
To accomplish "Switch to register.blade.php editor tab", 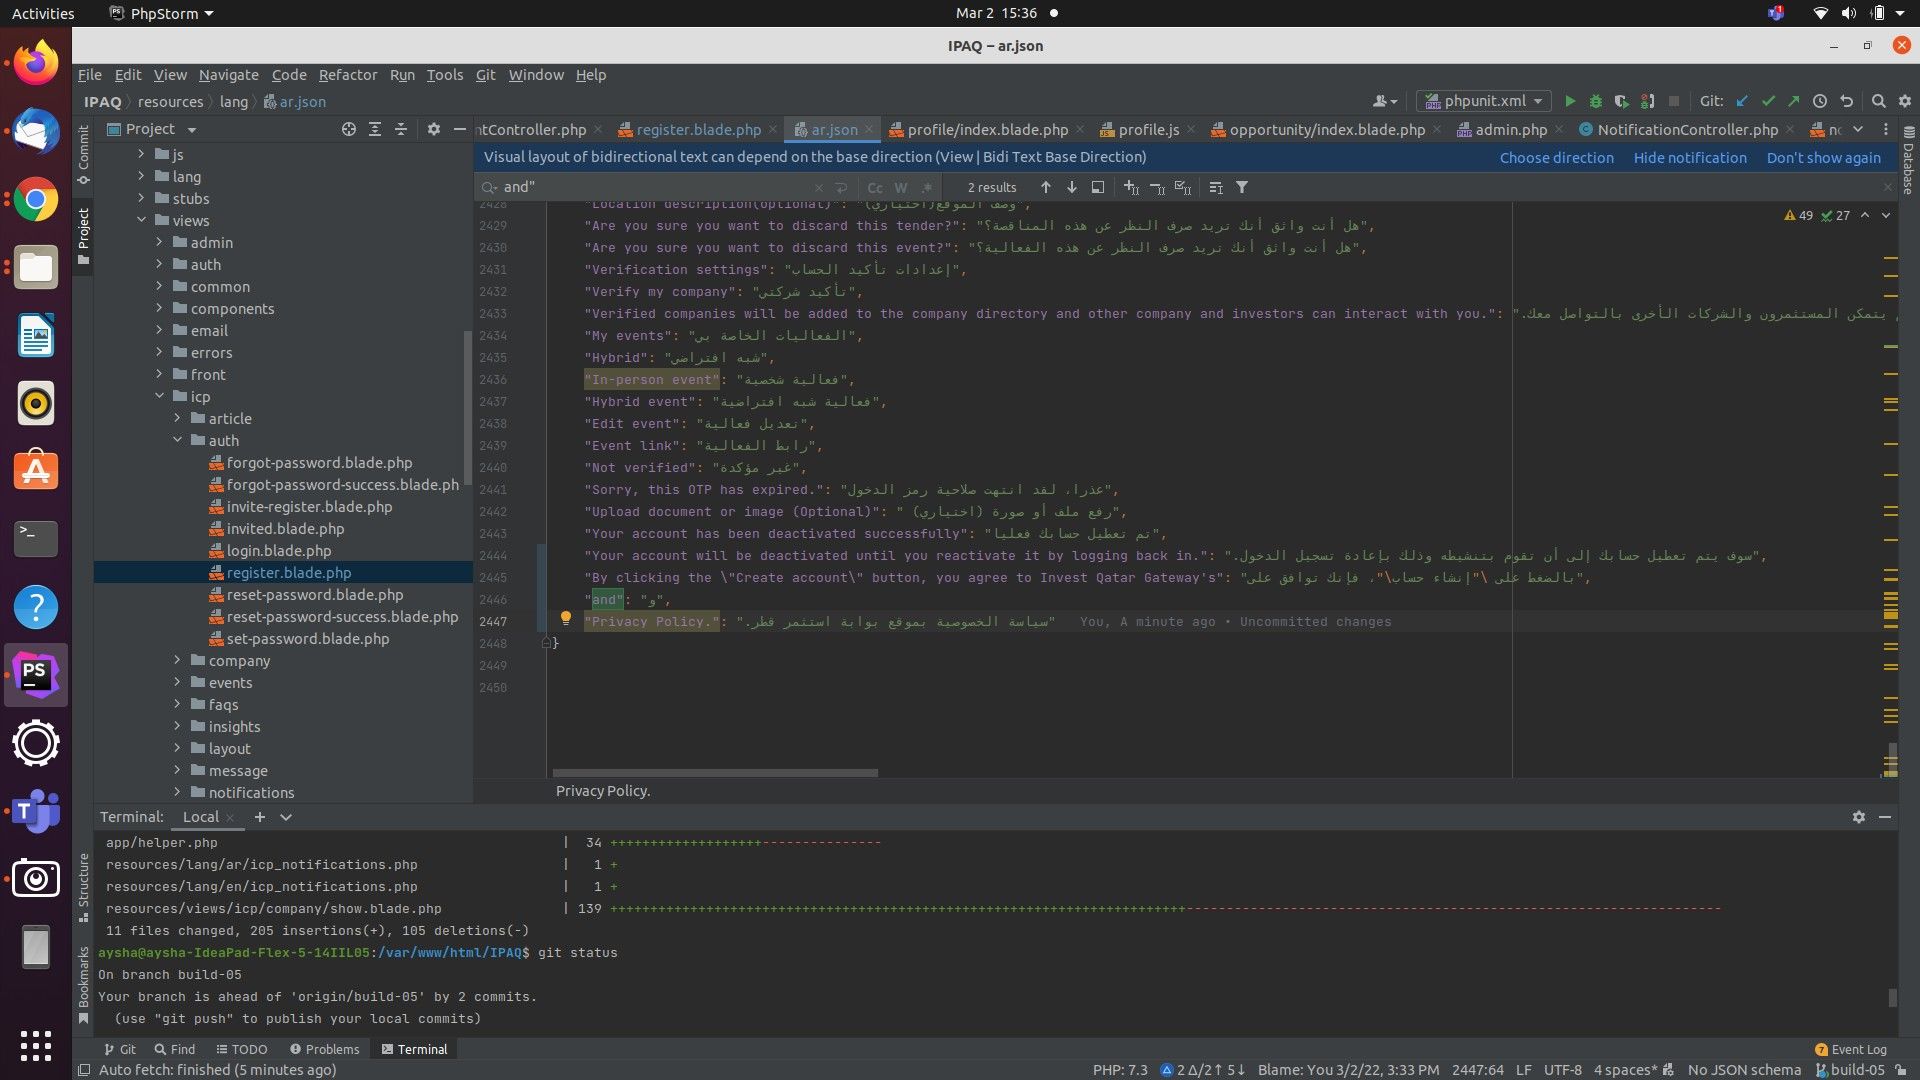I will 698,130.
